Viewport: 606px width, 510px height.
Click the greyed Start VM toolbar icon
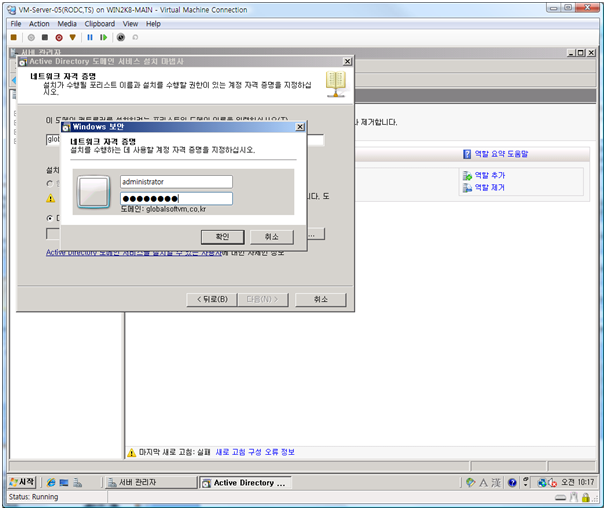tap(31, 37)
